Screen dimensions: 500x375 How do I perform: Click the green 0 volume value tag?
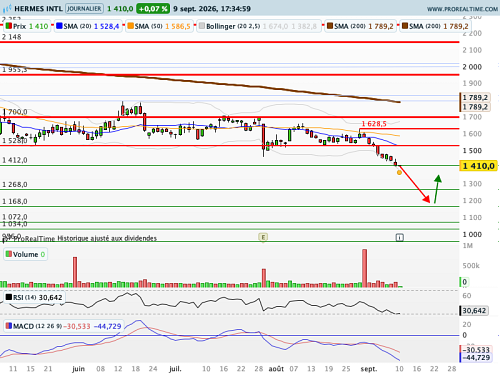[464, 282]
